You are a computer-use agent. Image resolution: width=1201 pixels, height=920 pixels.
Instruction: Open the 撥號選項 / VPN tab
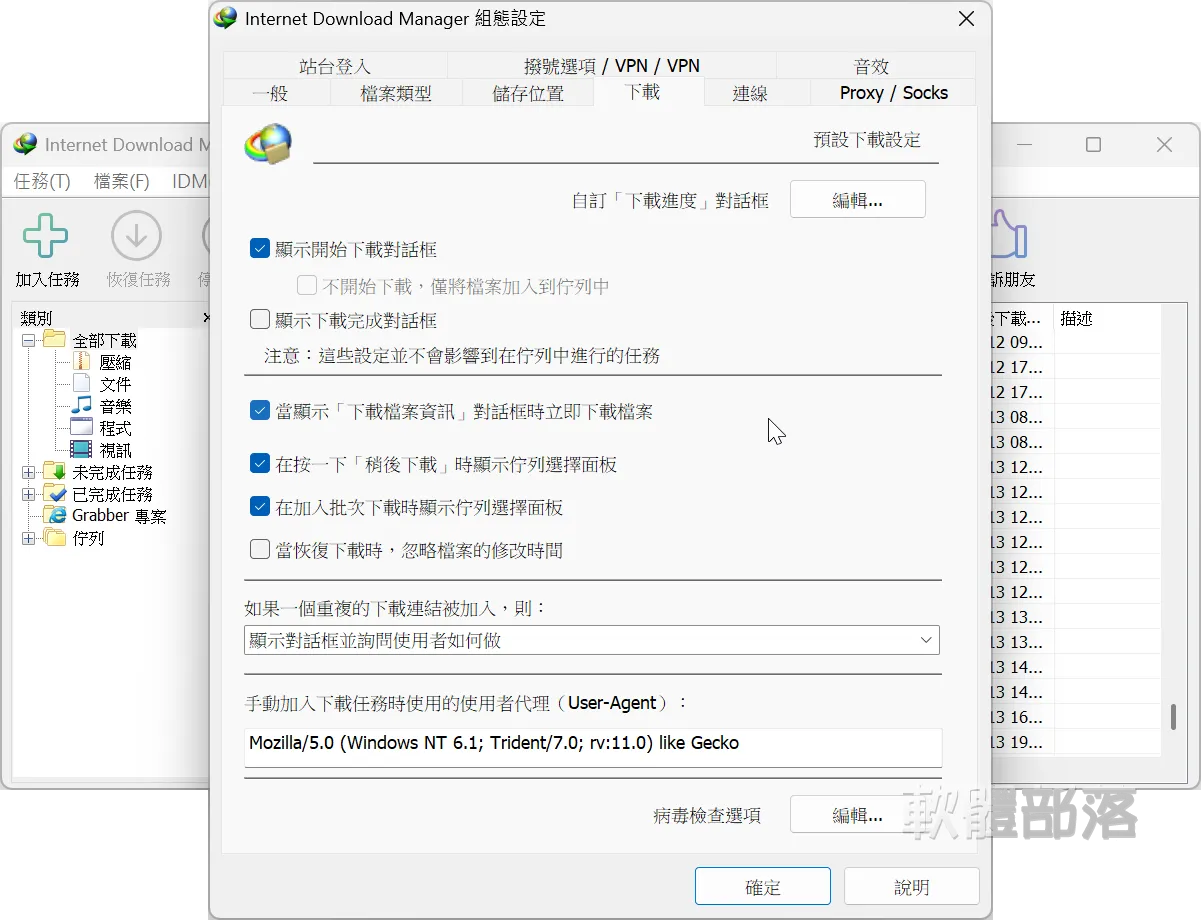[x=612, y=66]
